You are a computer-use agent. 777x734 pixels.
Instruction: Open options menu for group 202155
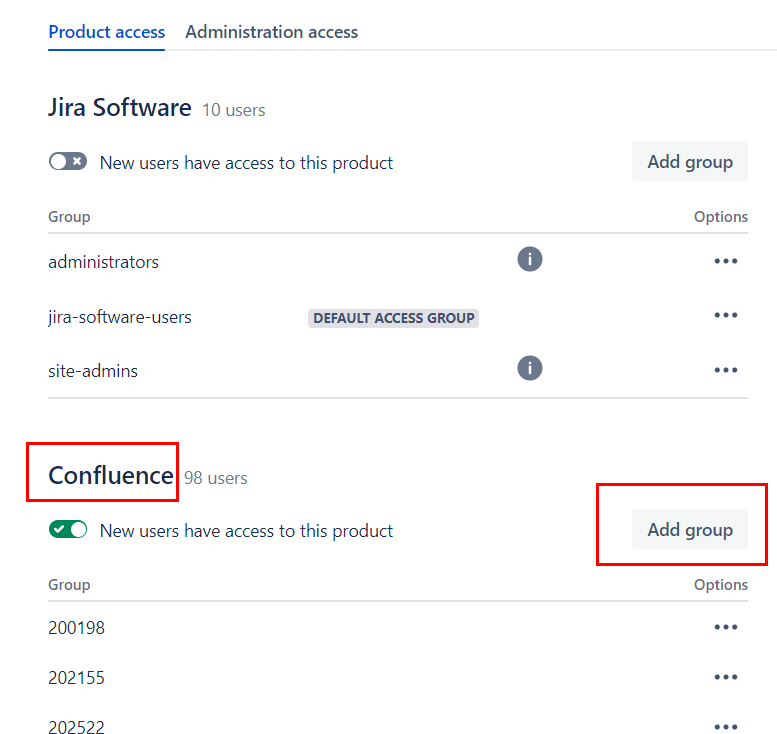click(726, 677)
